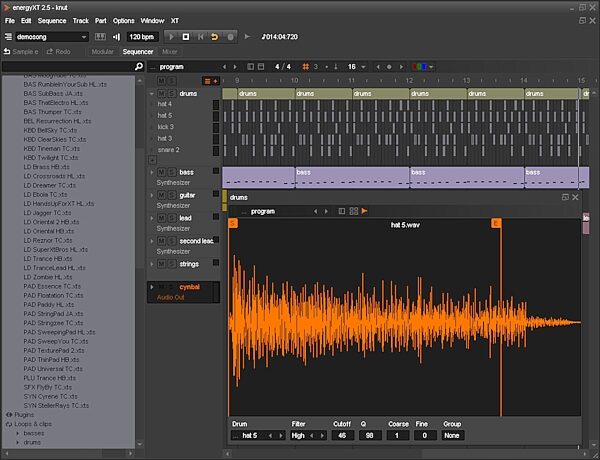Mute the drums track
Viewport: 600px width, 460px height.
(161, 93)
